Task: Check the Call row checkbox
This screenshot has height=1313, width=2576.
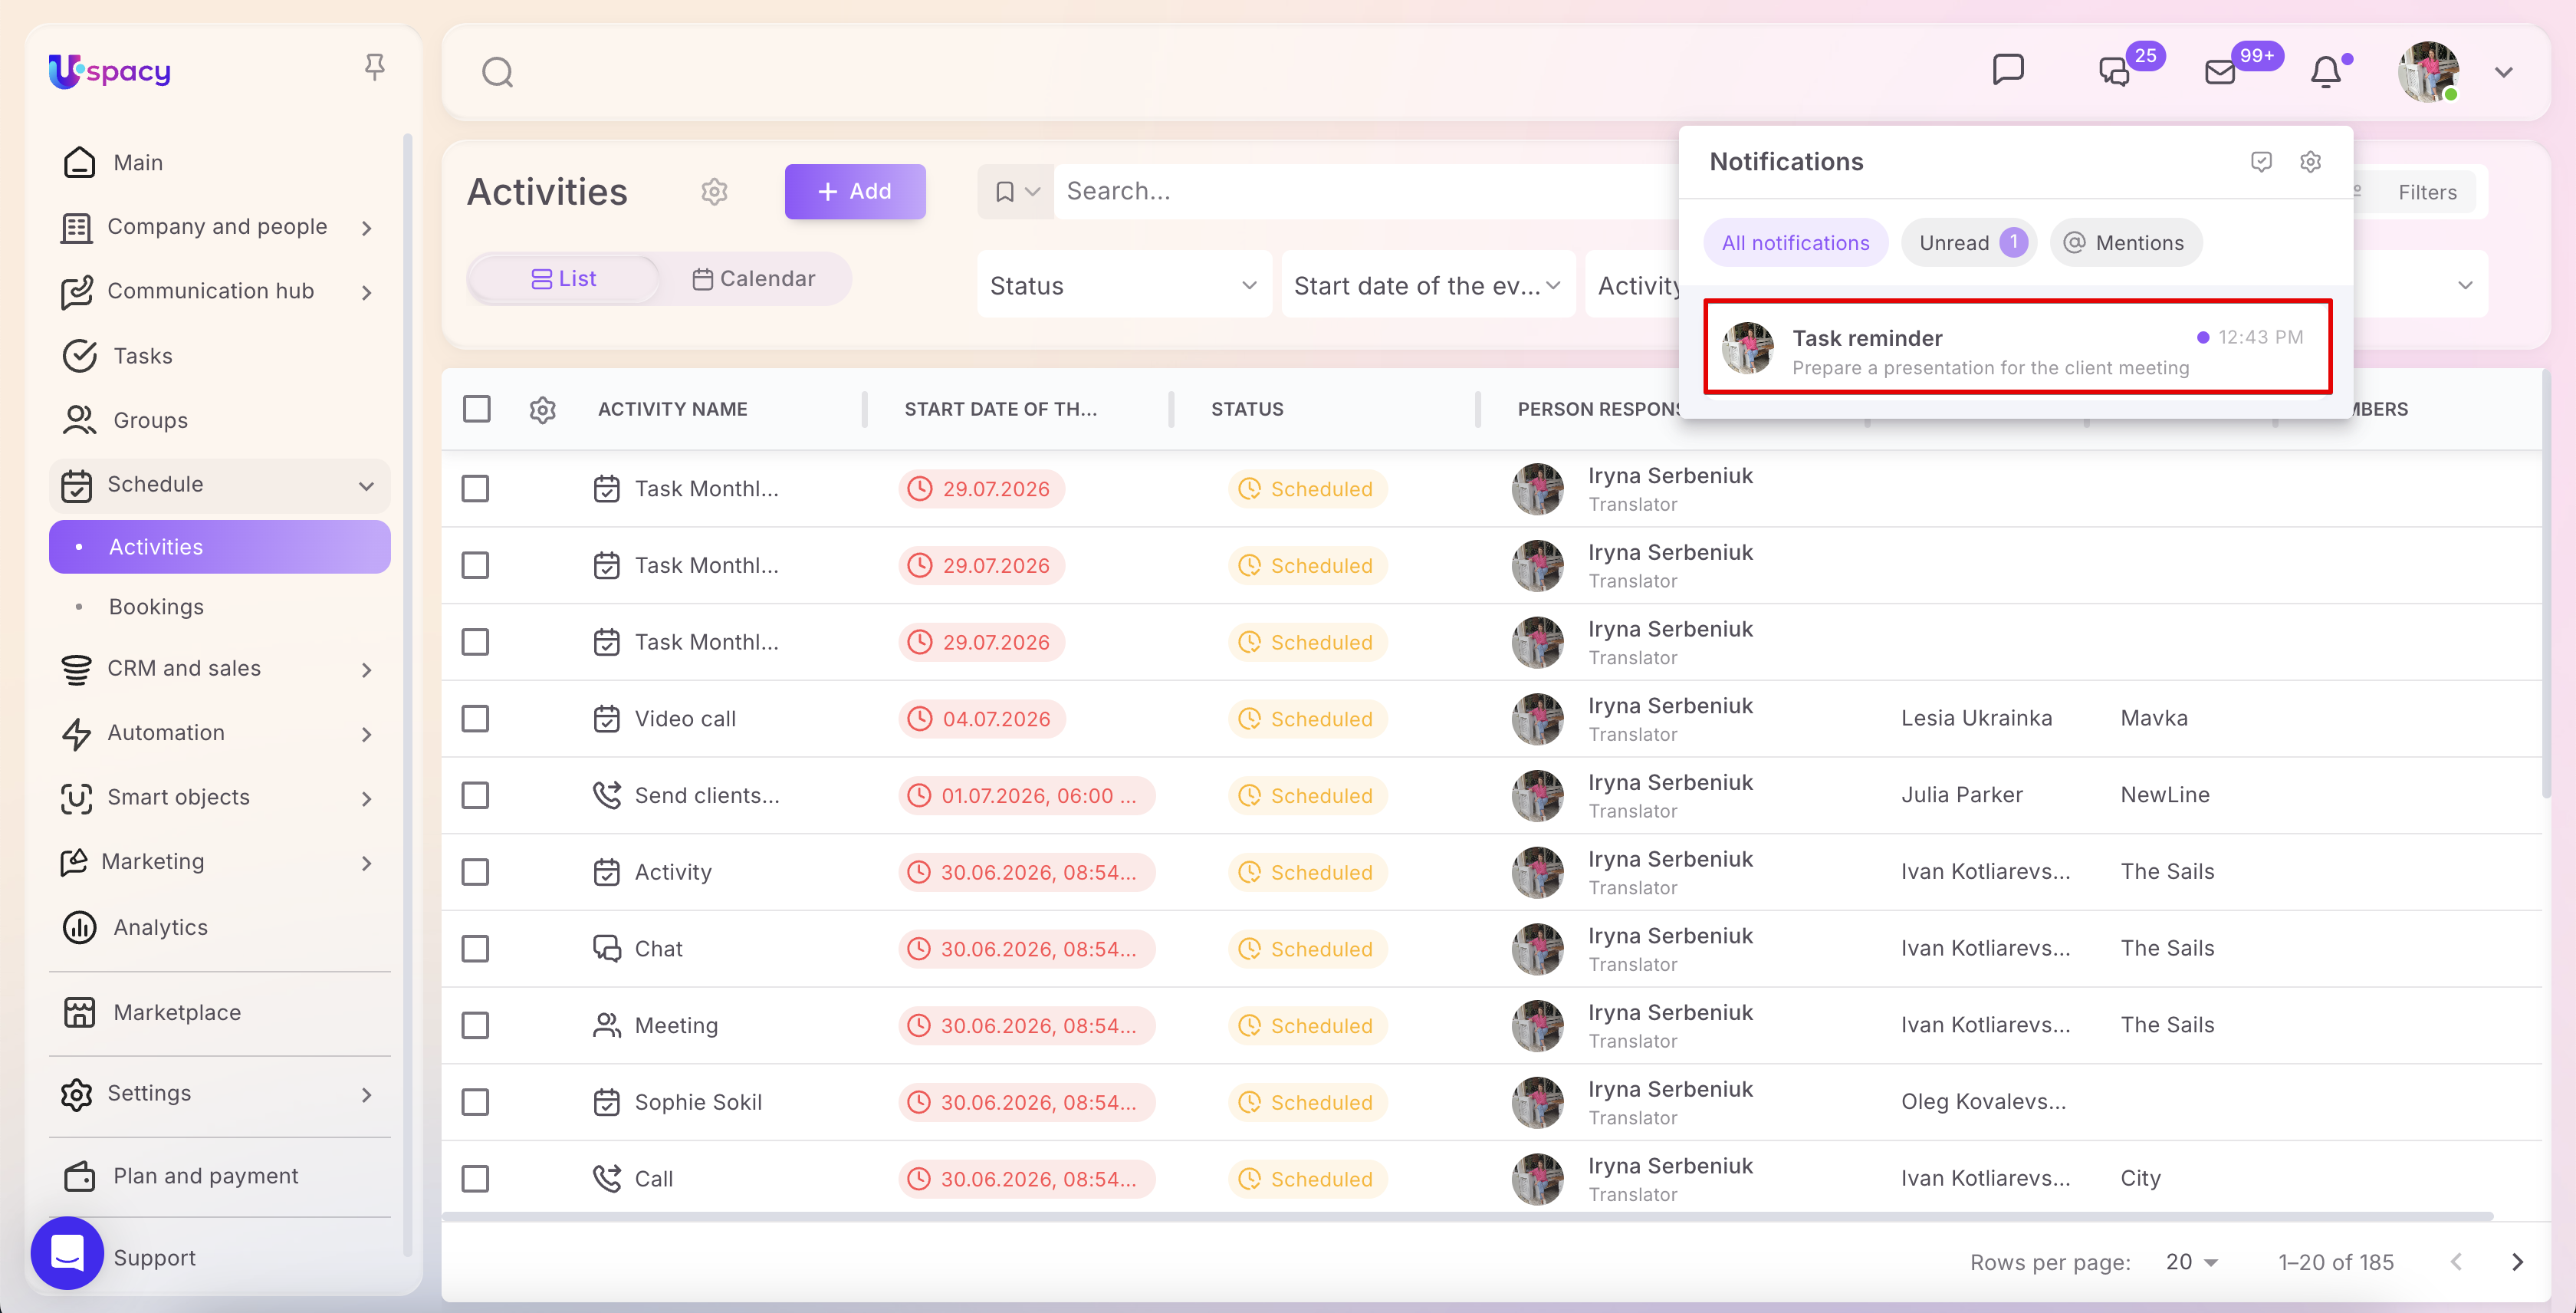Action: pyautogui.click(x=475, y=1179)
